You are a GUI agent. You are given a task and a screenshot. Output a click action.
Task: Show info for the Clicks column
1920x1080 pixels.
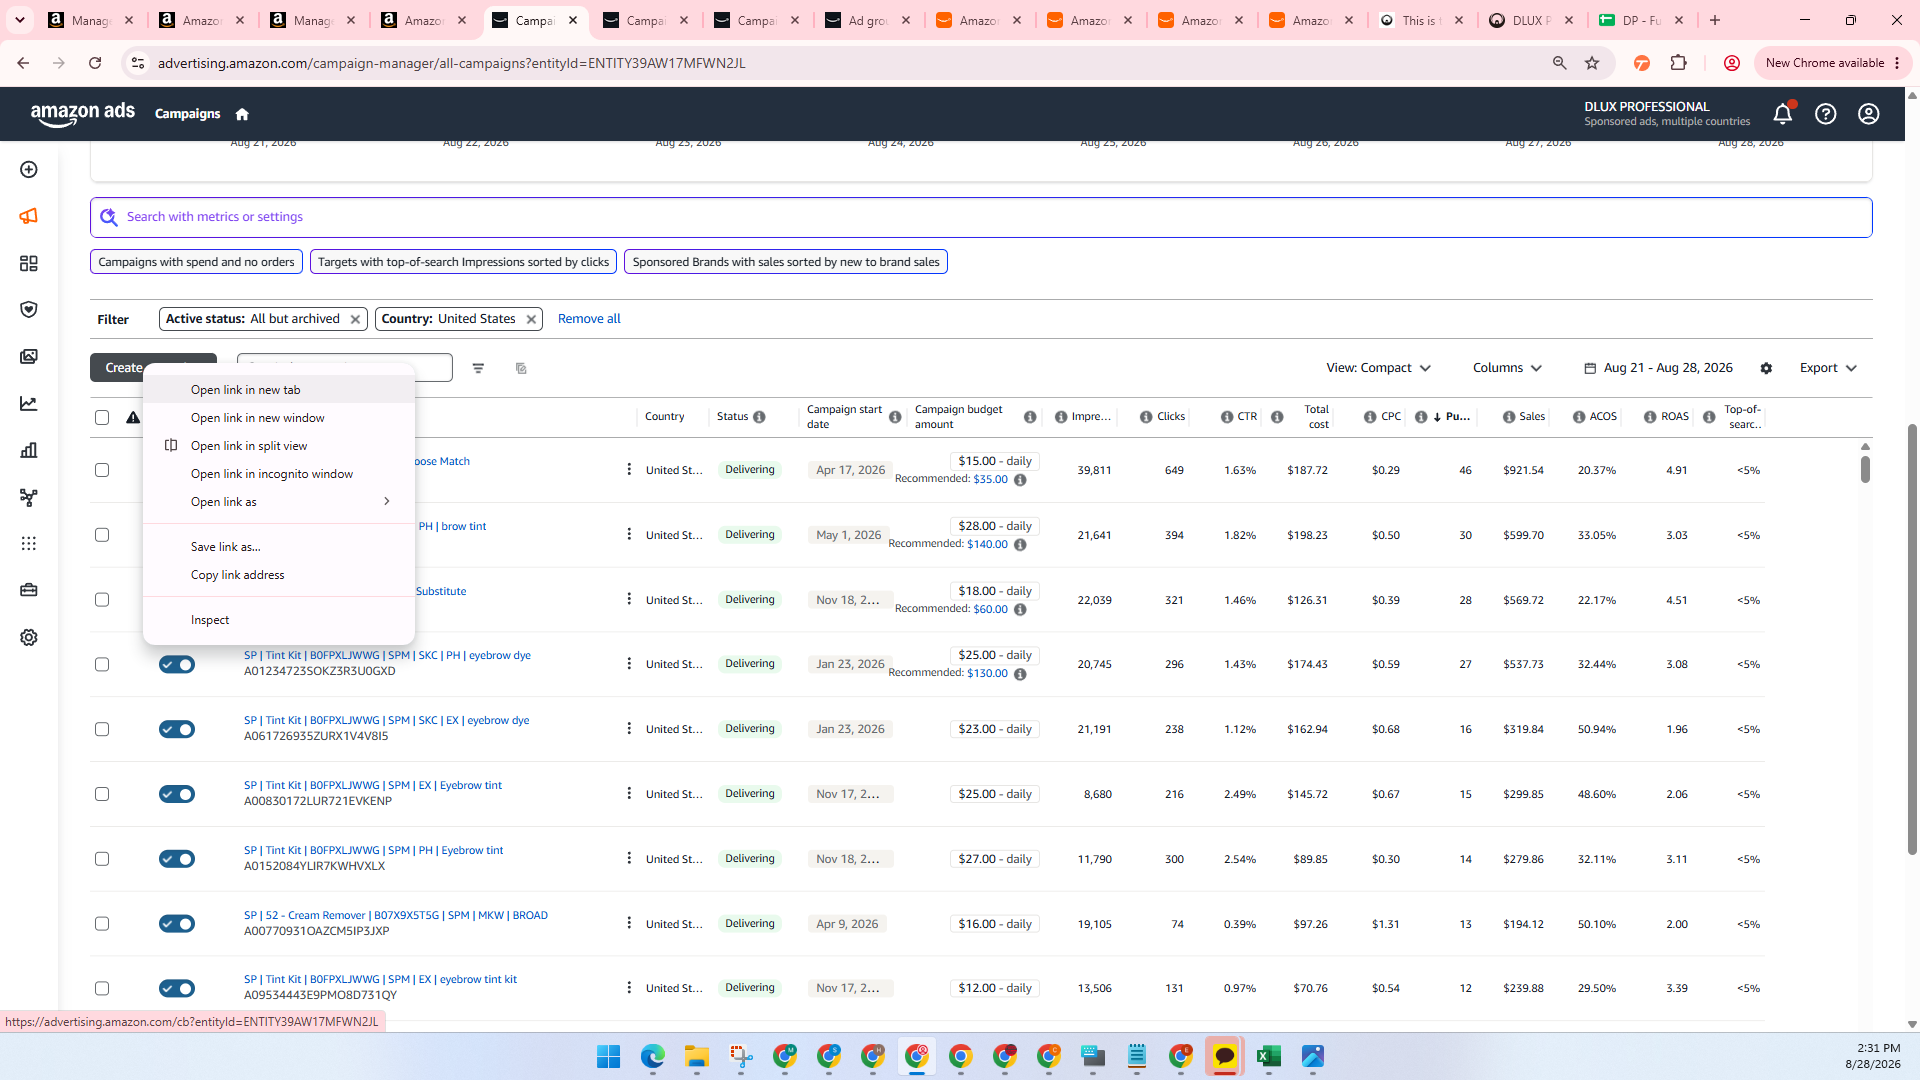pyautogui.click(x=1146, y=417)
